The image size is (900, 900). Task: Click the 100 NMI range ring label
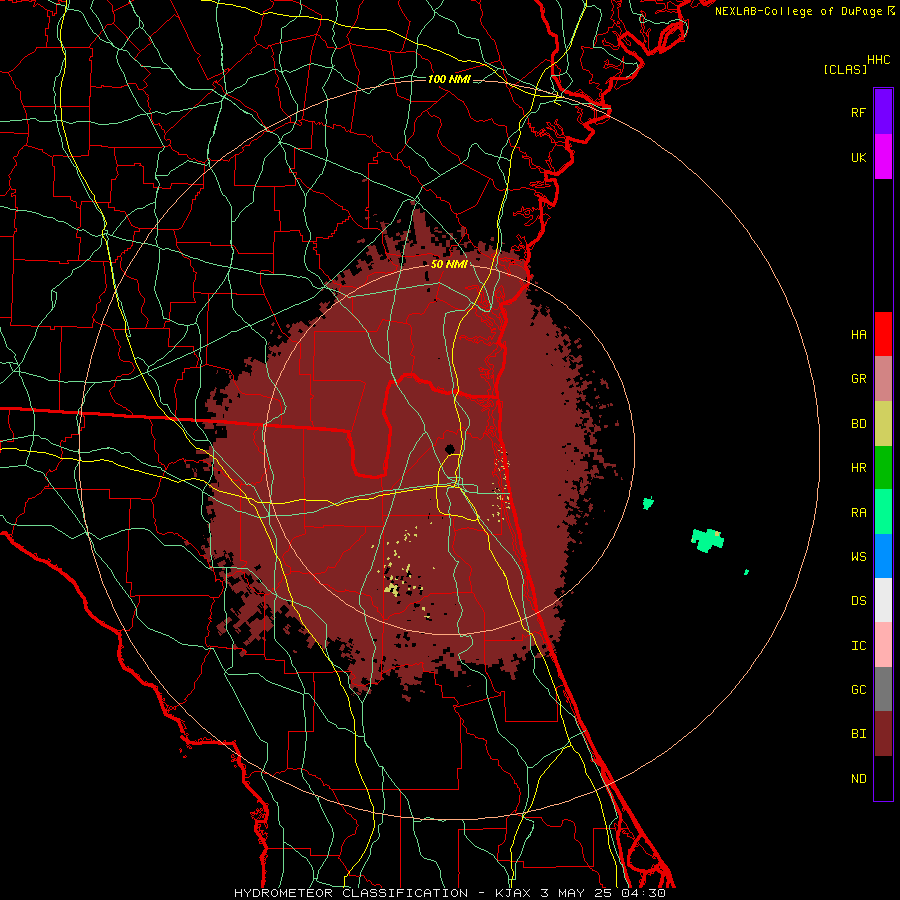click(x=449, y=79)
